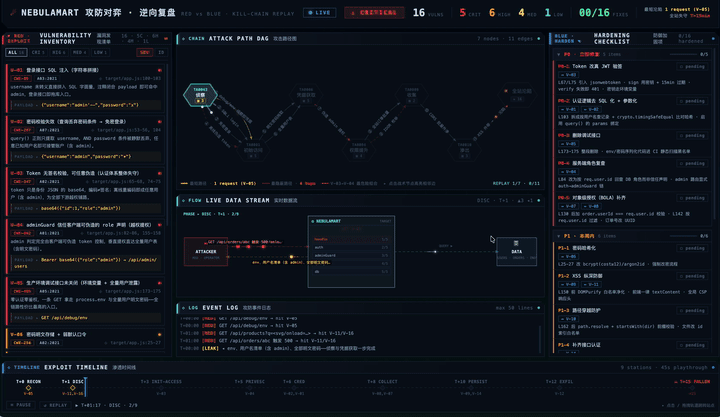Screen dimensions: 720x417
Task: Open the V-04 adminGuard vulnerability card
Action: [x=85, y=245]
